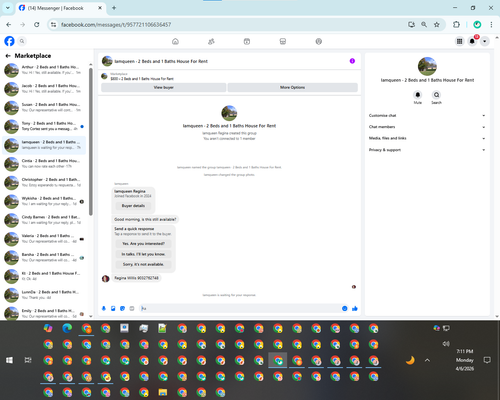Viewport: 500px width, 400px height.
Task: Click the More Options button
Action: (x=293, y=87)
